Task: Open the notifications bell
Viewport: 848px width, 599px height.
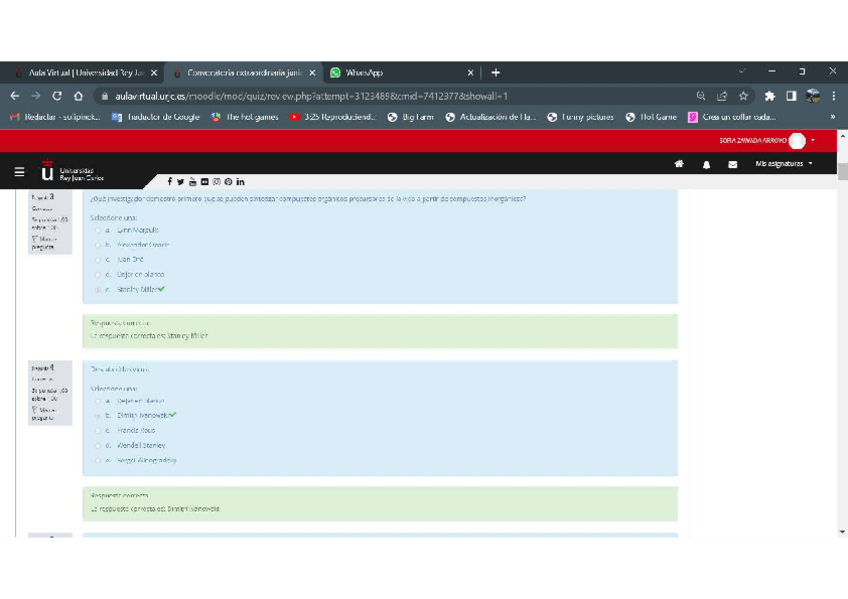Action: click(706, 164)
